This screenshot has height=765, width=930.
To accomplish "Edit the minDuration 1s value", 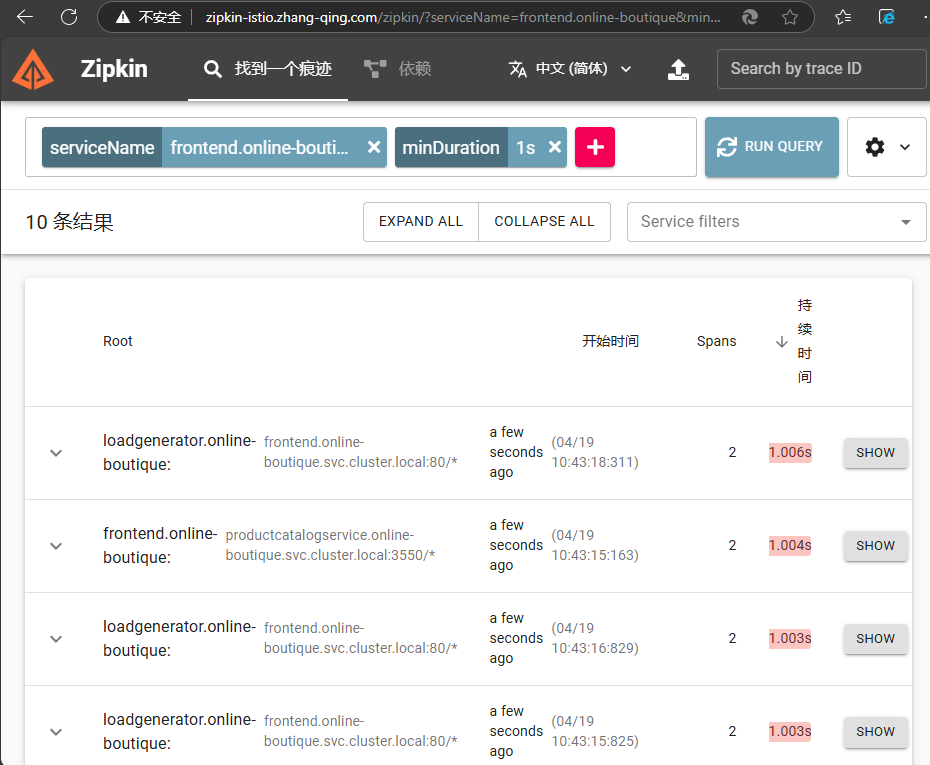I will coord(525,147).
